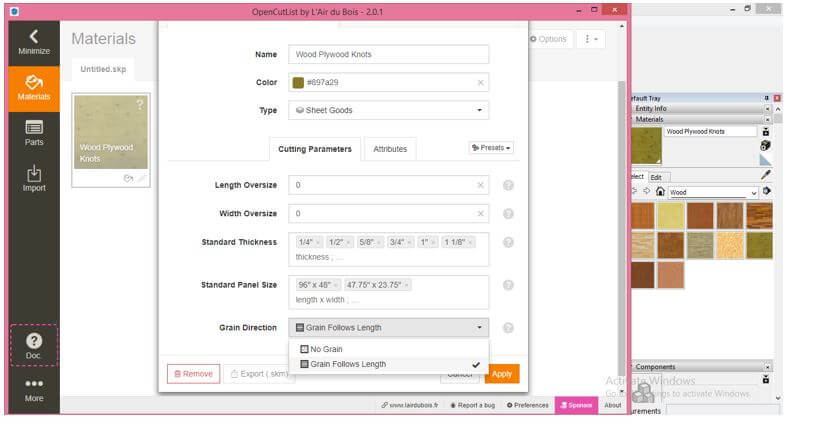817x426 pixels.
Task: Click the sample paint eyedropper in SketchUp tray
Action: click(765, 174)
